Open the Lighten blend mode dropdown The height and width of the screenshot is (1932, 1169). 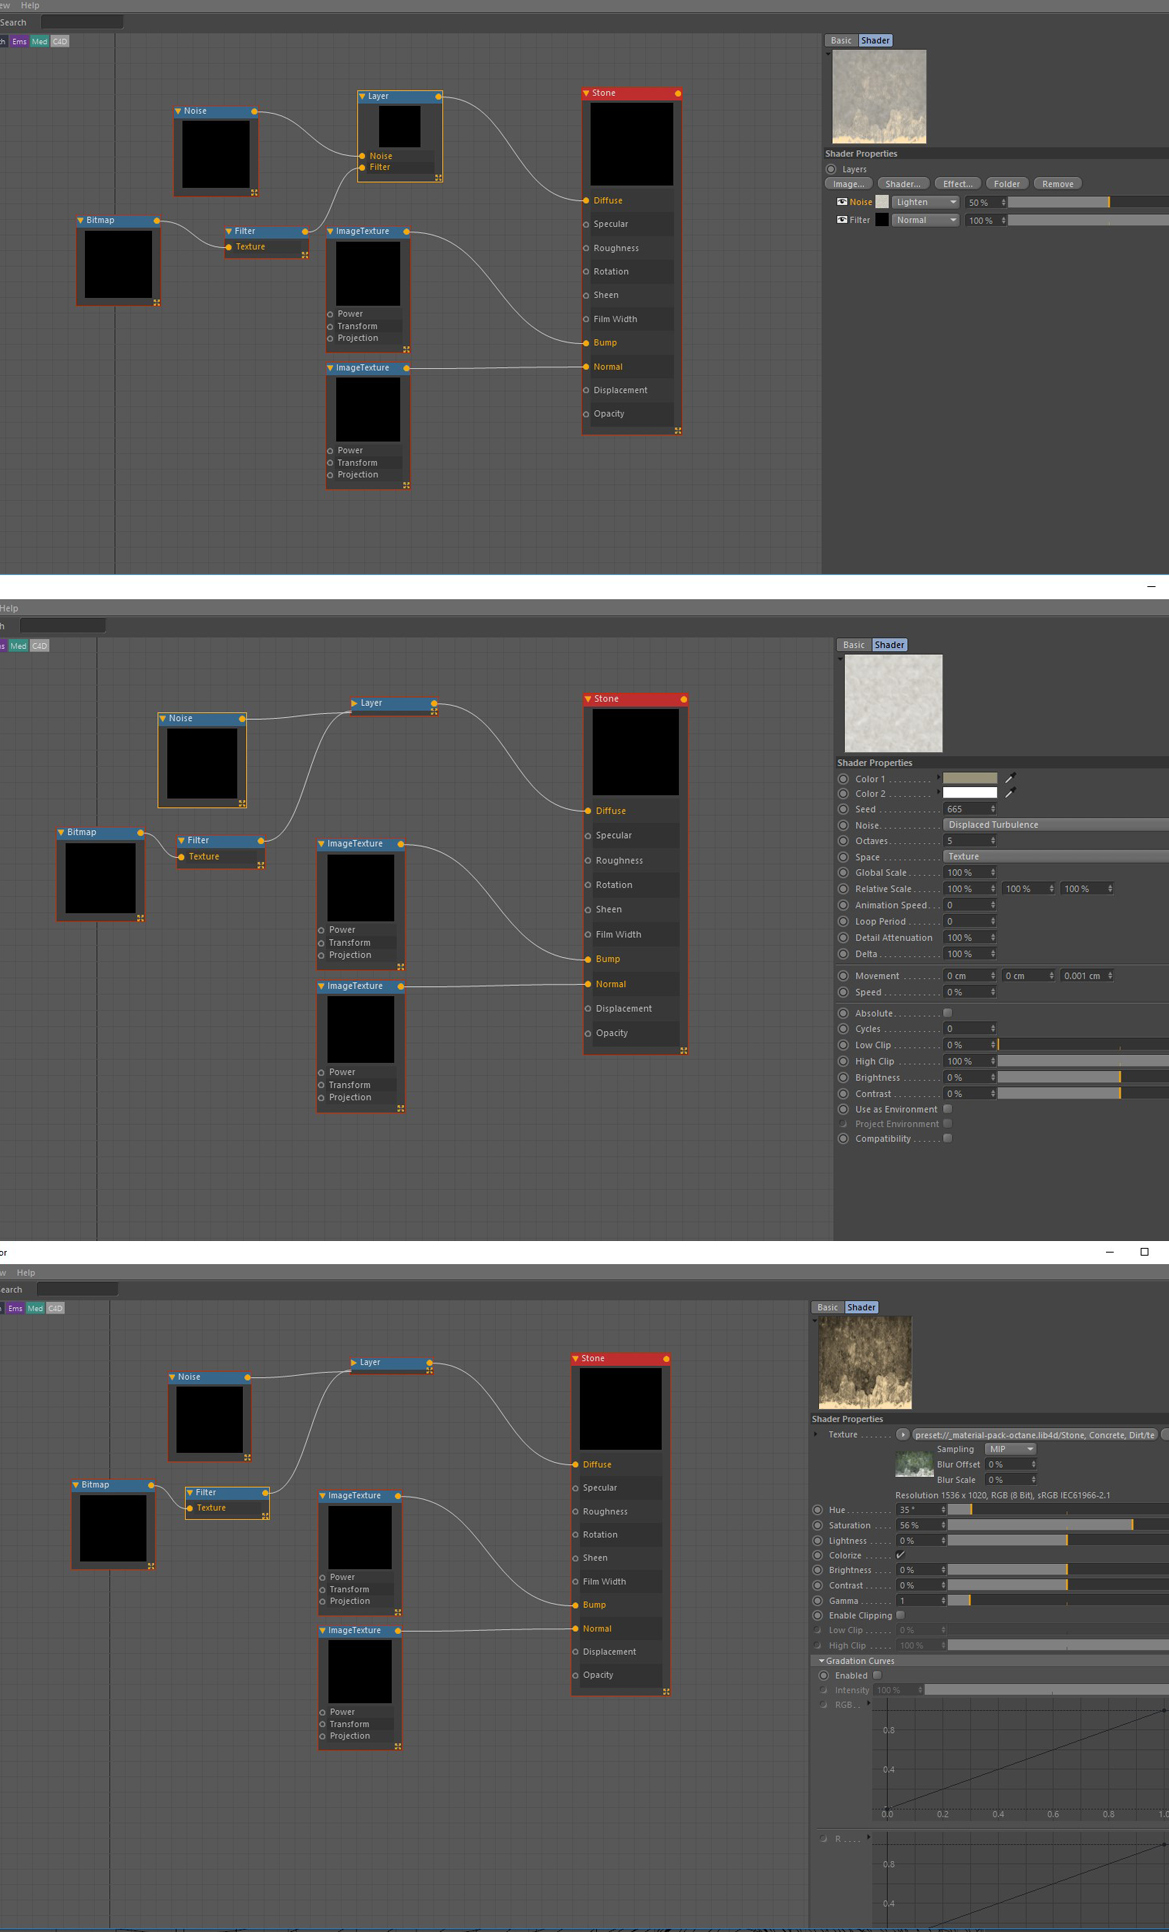[x=925, y=202]
